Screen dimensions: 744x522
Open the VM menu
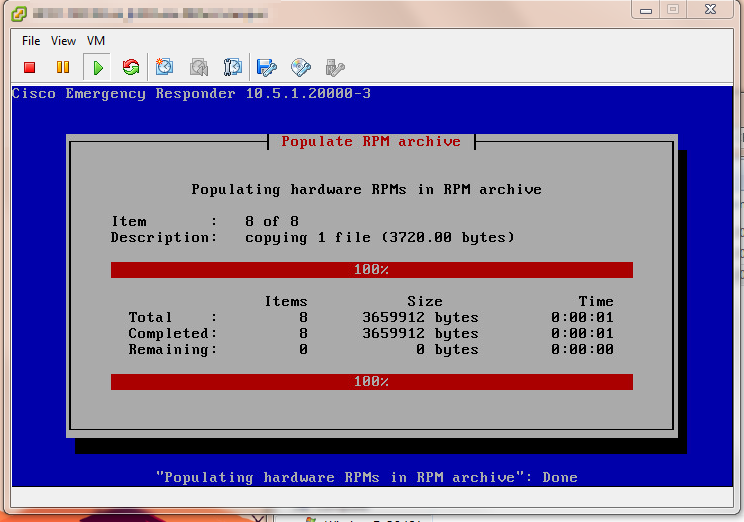96,41
